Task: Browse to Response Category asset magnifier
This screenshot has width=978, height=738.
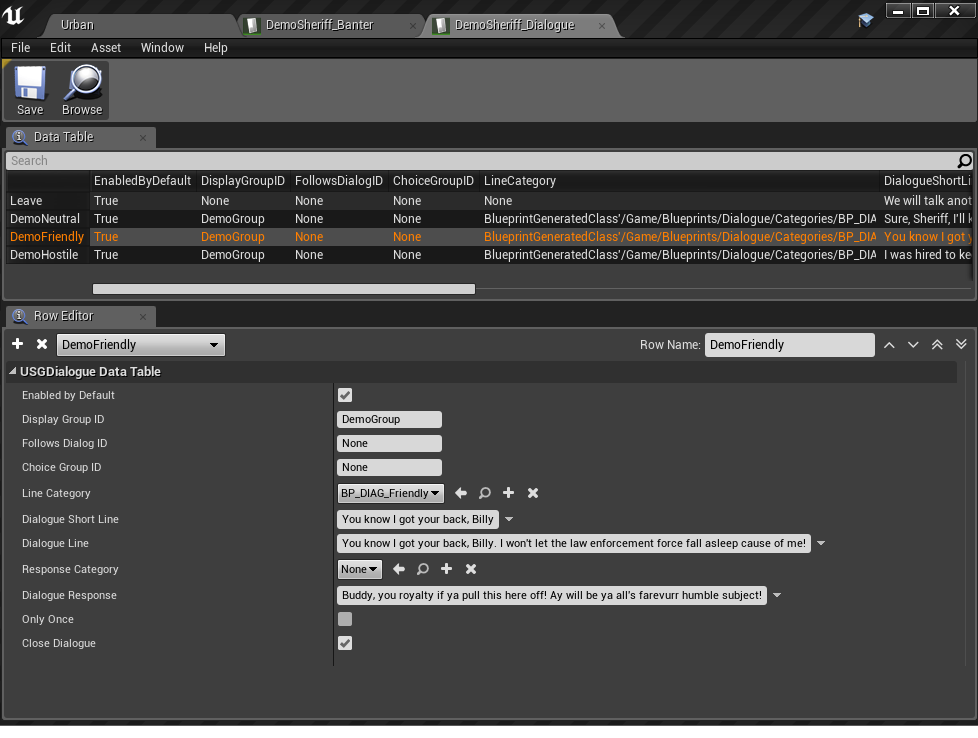Action: click(x=422, y=569)
